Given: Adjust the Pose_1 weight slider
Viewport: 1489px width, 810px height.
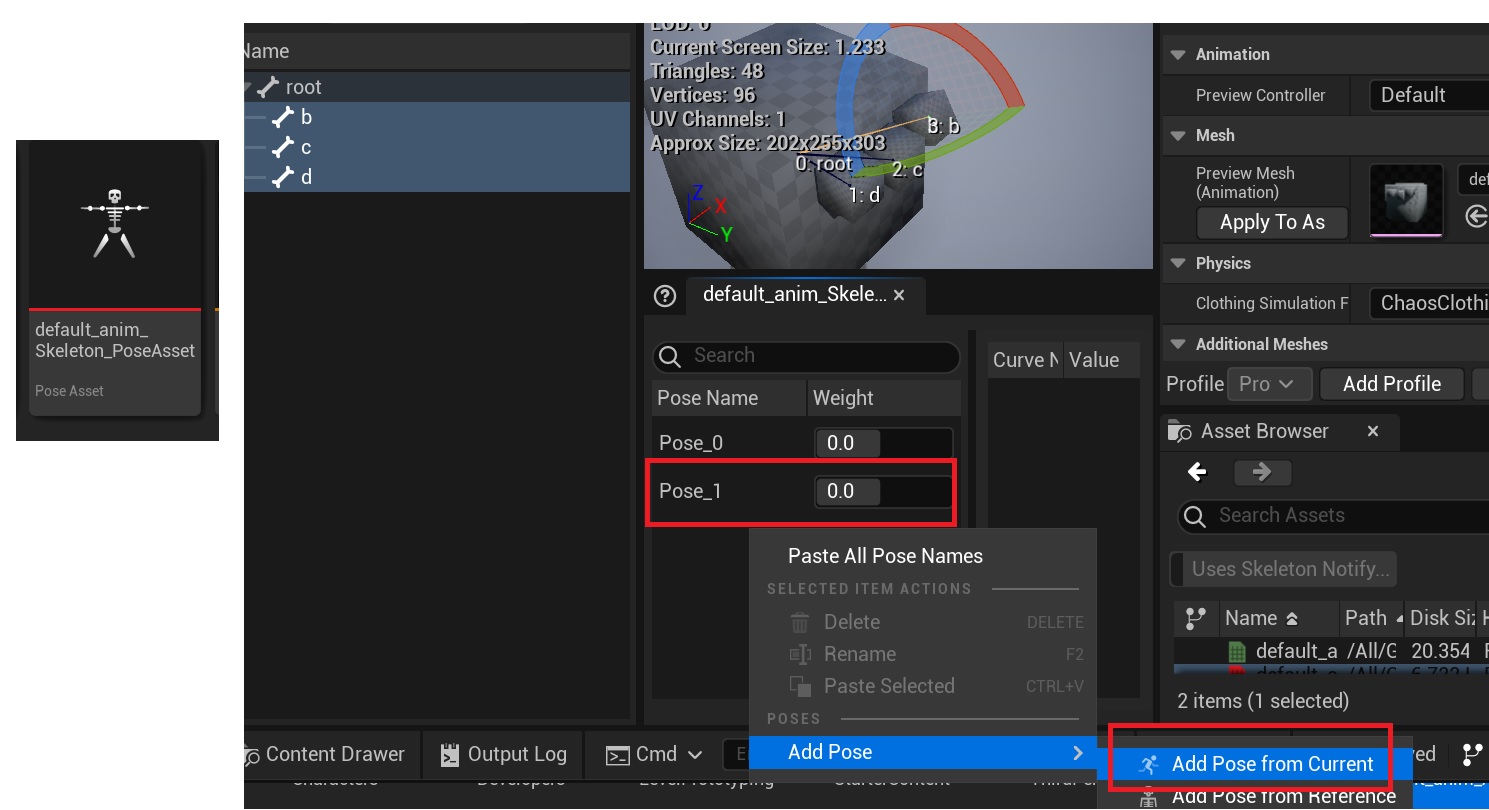Looking at the screenshot, I should coord(883,491).
